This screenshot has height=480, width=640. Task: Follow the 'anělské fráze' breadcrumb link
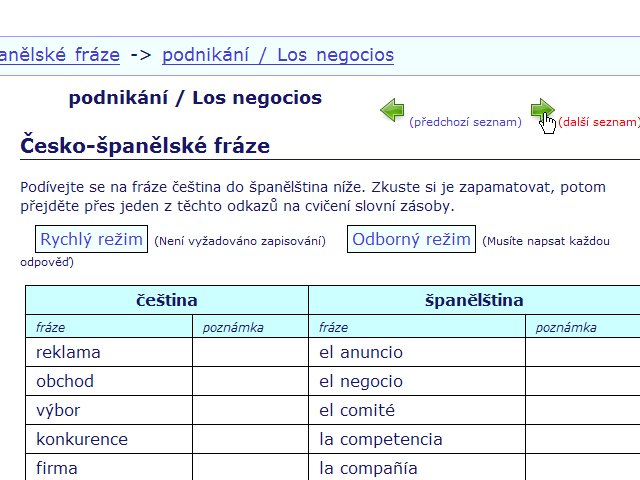[60, 55]
